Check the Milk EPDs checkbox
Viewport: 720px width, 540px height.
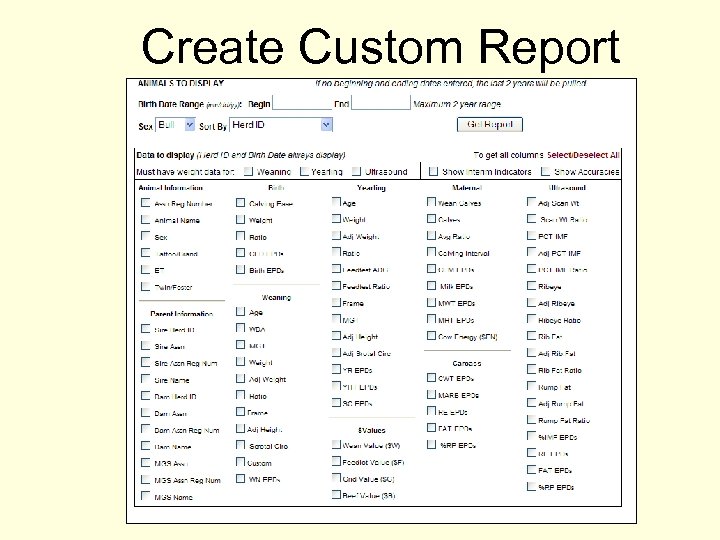pos(431,286)
